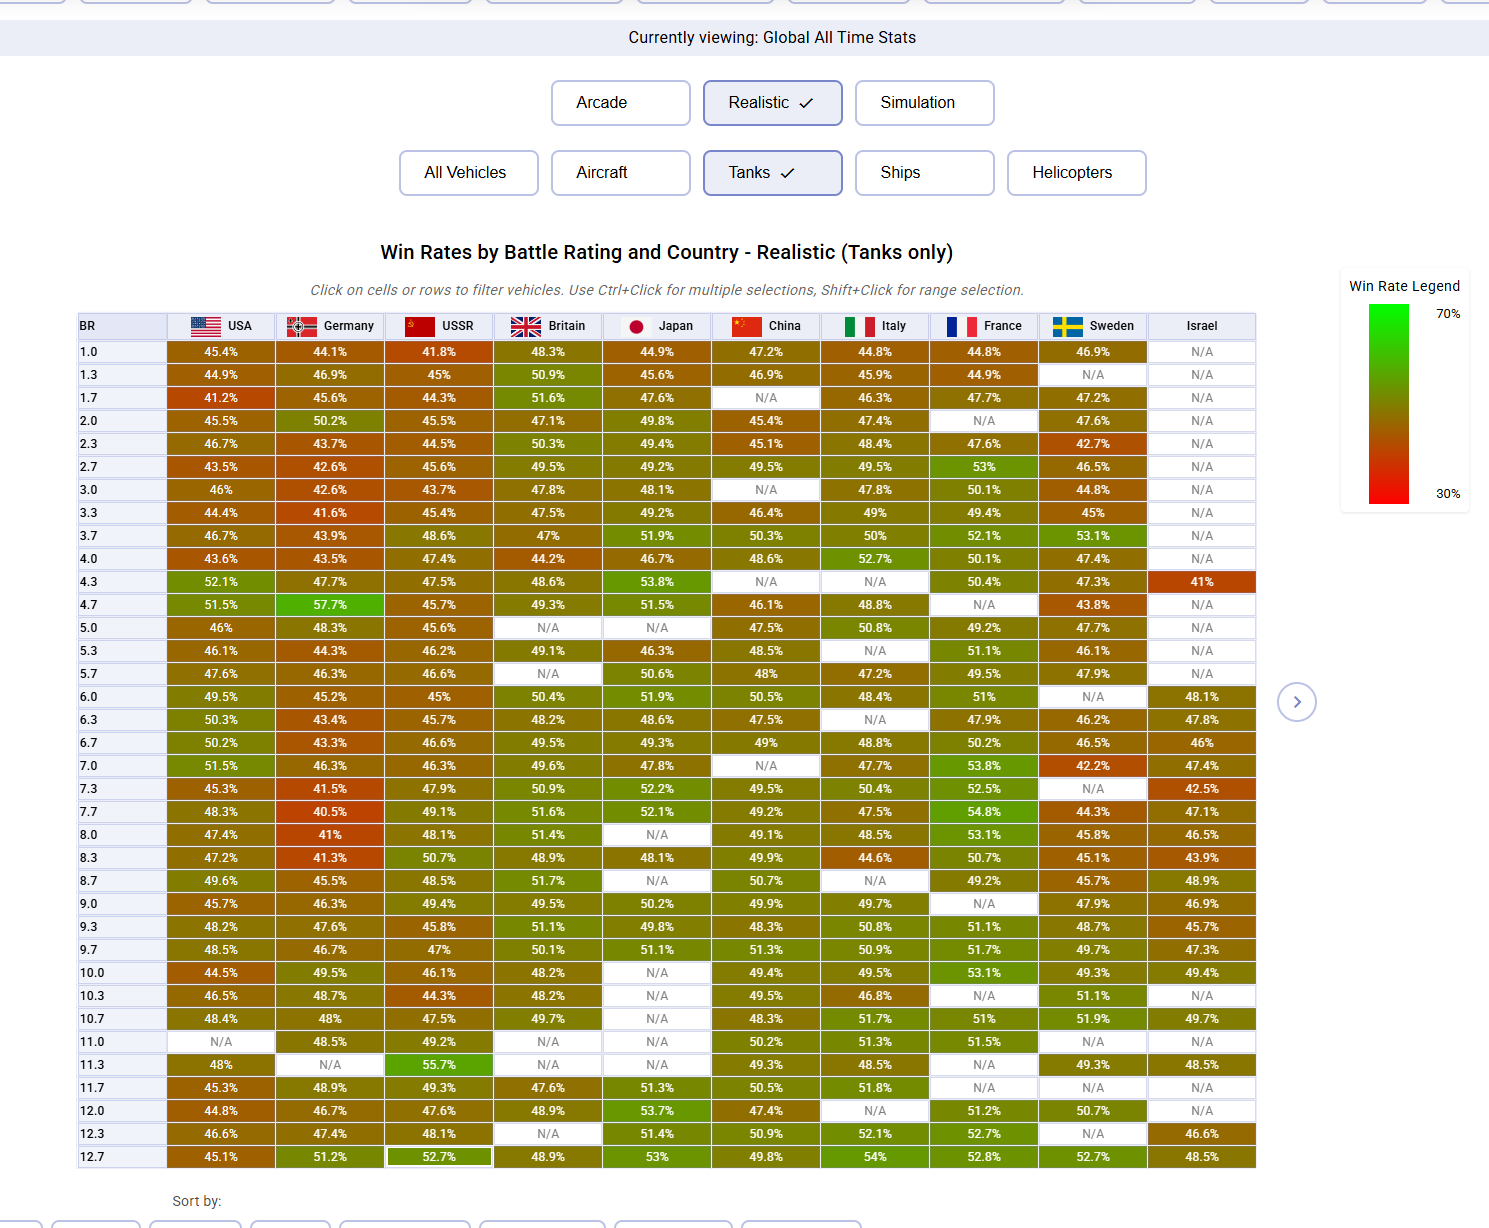Click the win rate legend gradient bar

1389,404
